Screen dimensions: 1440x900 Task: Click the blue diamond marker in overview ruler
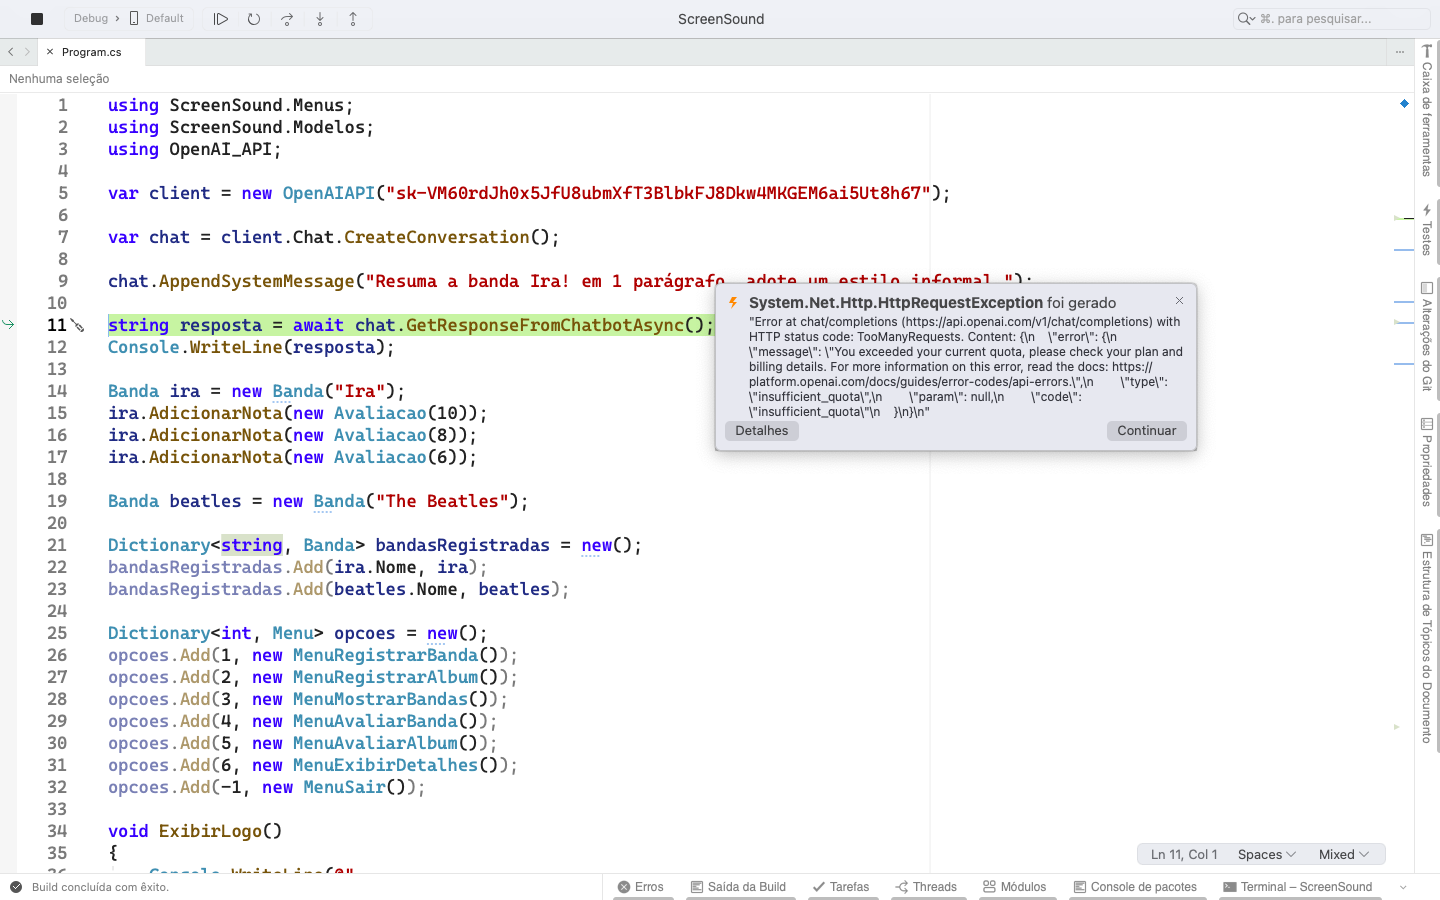pyautogui.click(x=1404, y=103)
